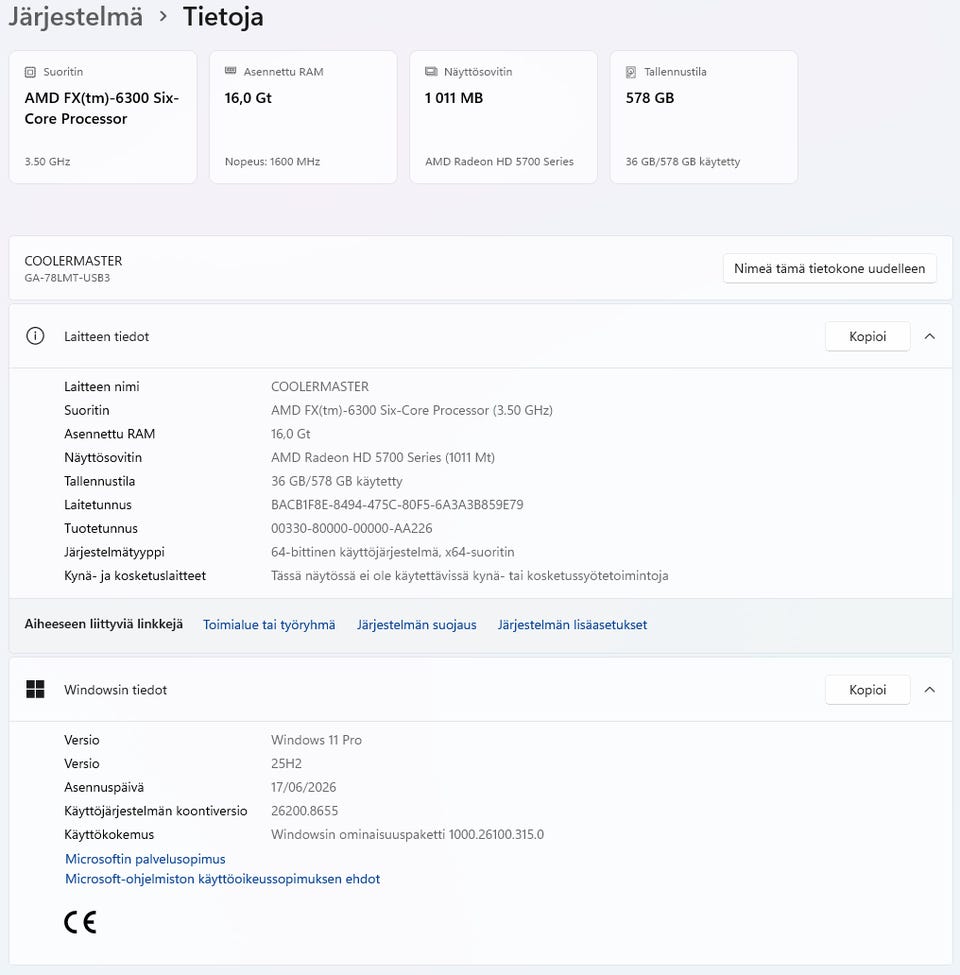Click the processor icon on Suoritin card

[30, 72]
